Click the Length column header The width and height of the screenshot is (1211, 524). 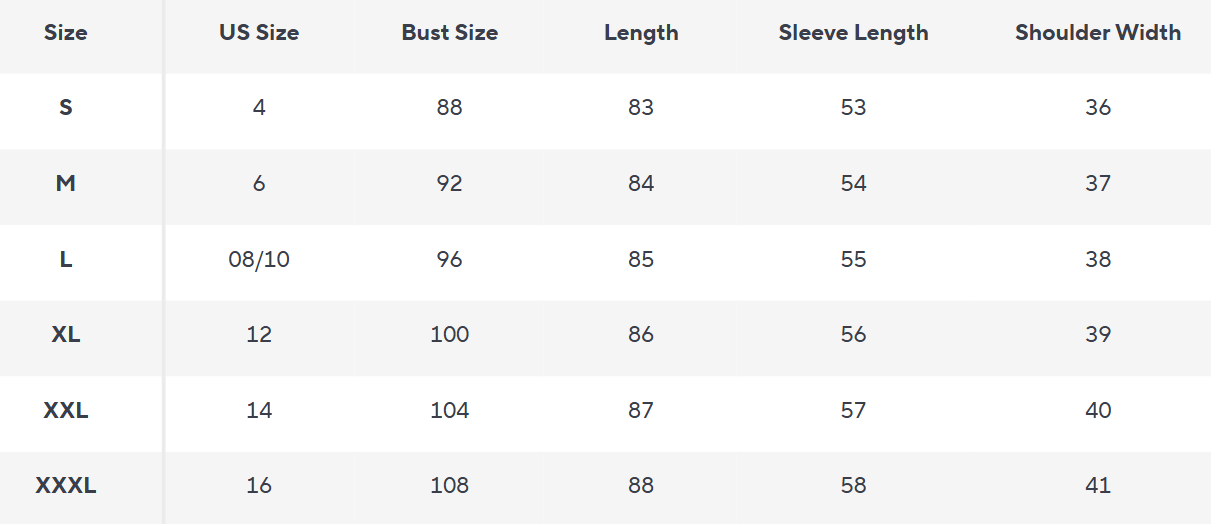[x=641, y=33]
